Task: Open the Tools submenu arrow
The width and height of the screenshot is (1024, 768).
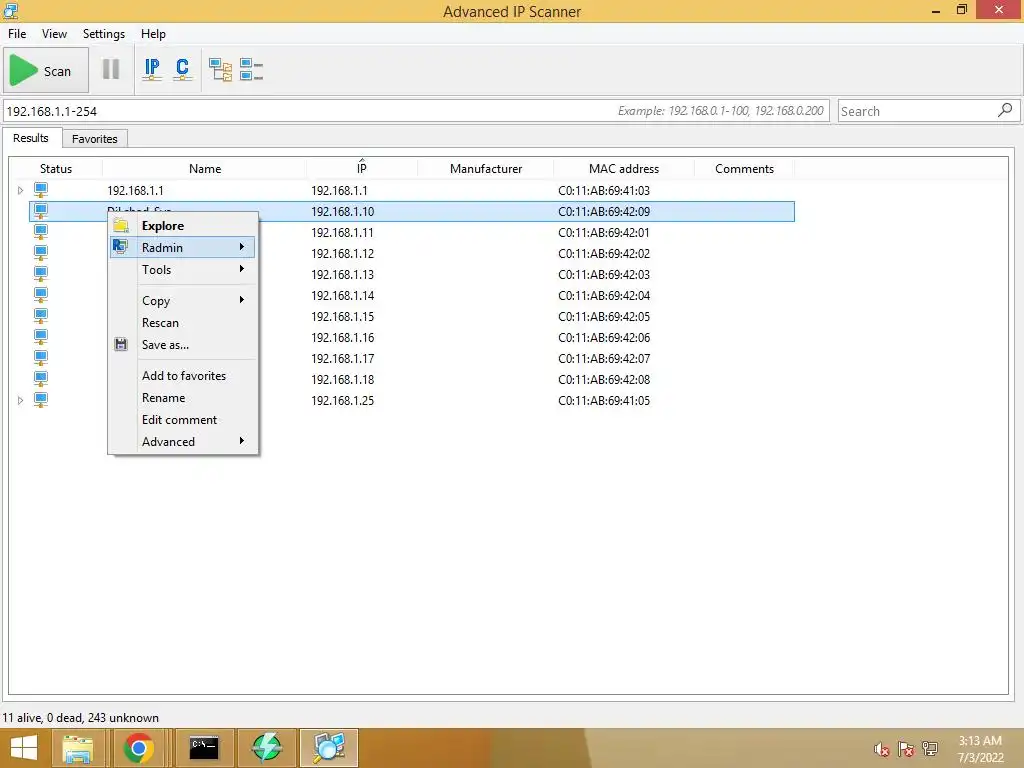Action: click(x=242, y=269)
